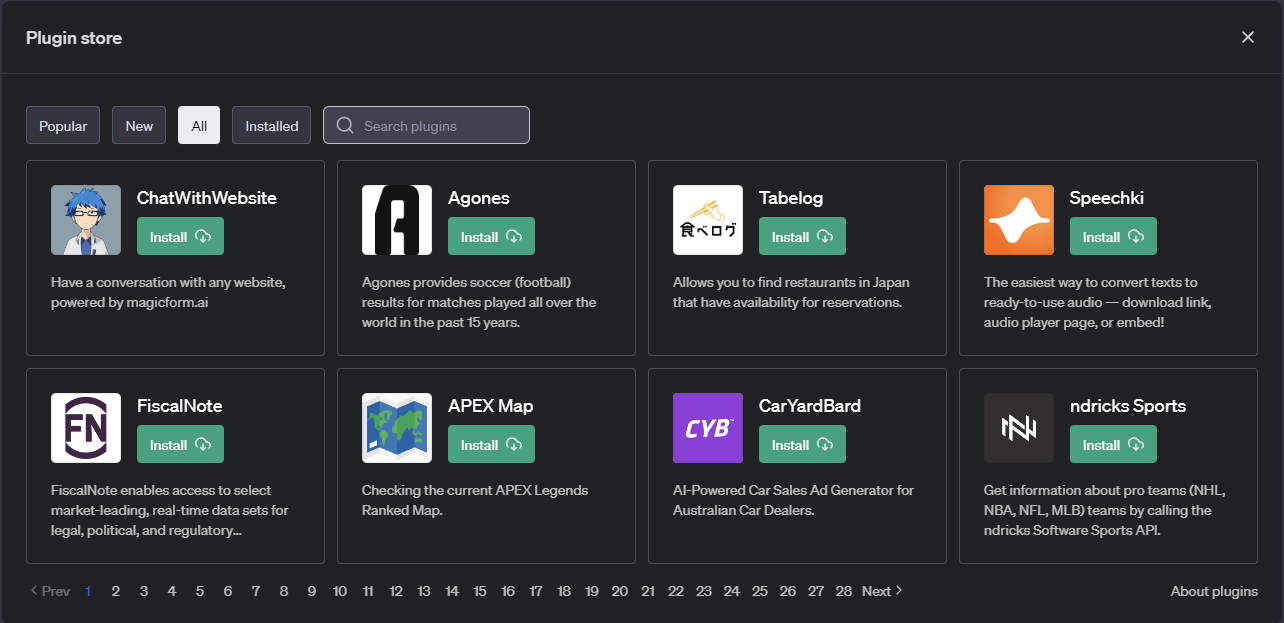The image size is (1284, 623).
Task: Show the Installed plugins tab
Action: tap(272, 126)
